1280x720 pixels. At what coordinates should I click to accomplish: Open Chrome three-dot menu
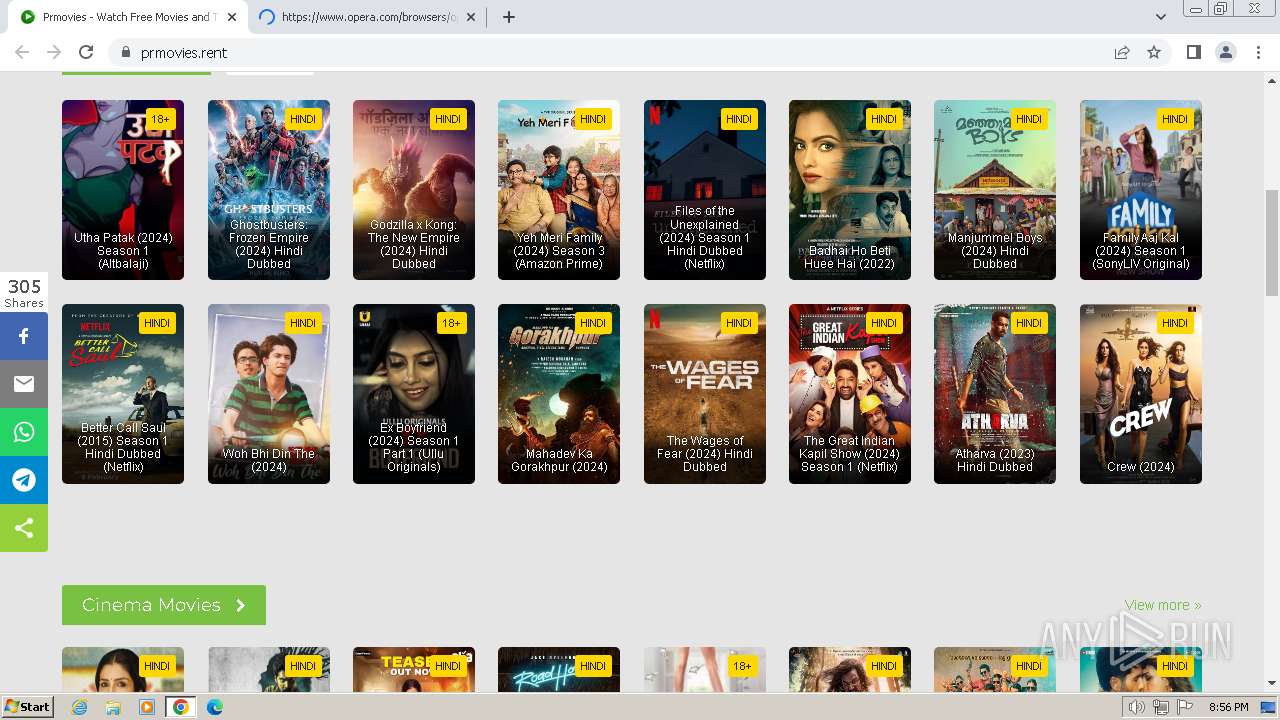tap(1258, 52)
